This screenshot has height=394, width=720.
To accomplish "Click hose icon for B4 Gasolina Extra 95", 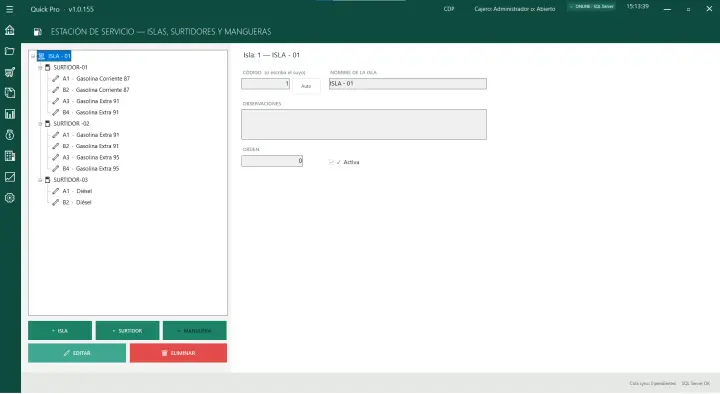I will [56, 169].
